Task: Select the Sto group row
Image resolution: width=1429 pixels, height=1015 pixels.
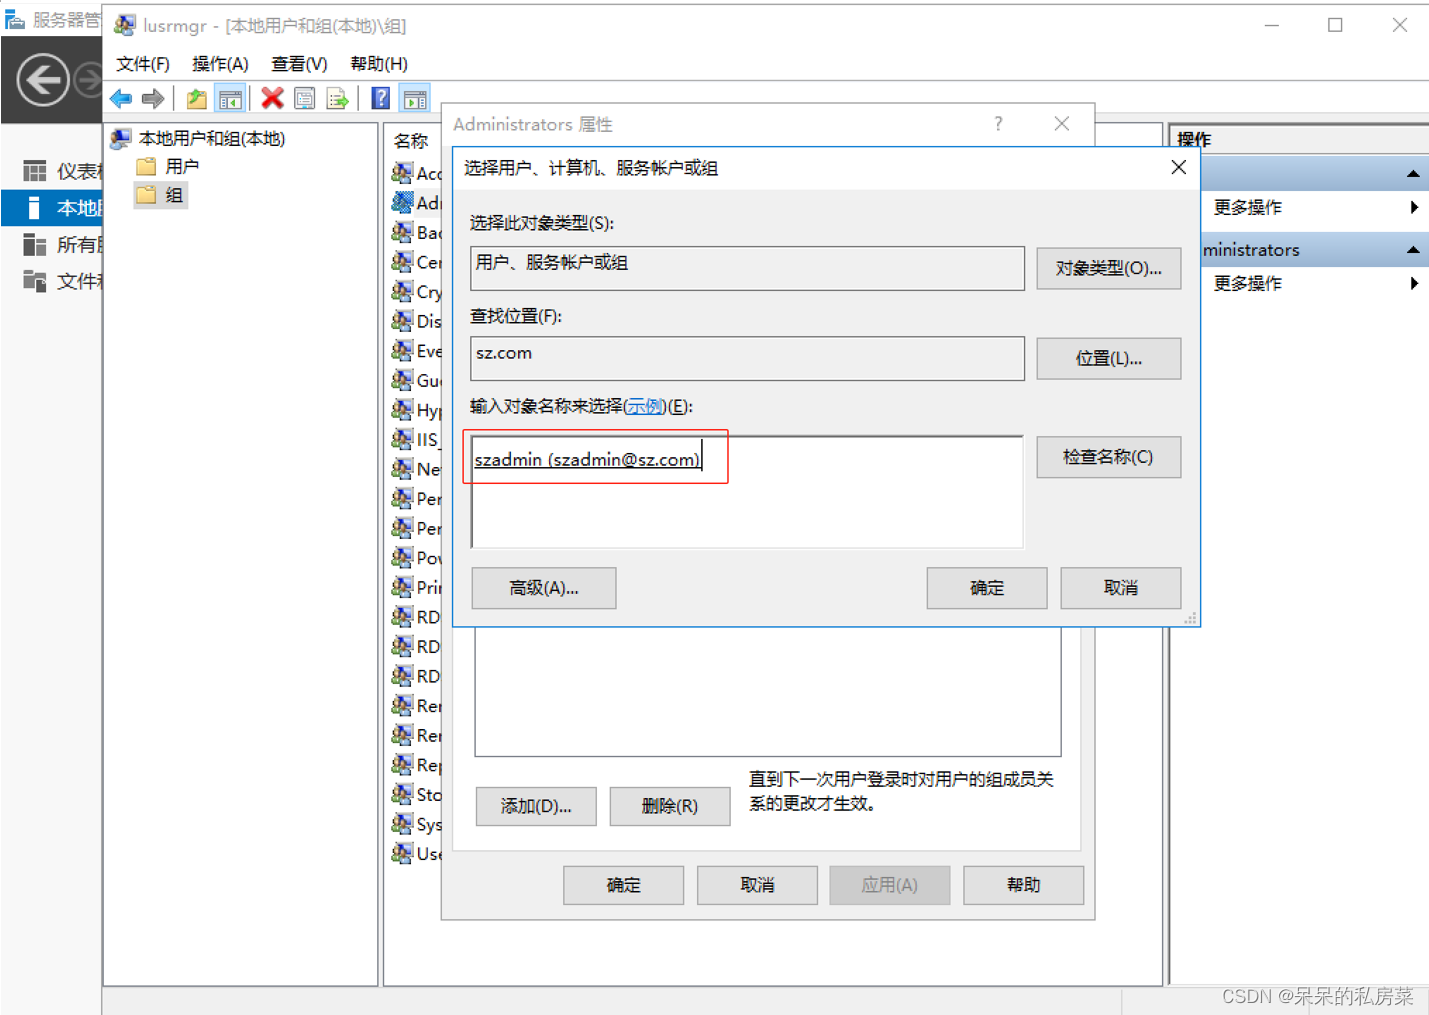Action: (x=416, y=794)
